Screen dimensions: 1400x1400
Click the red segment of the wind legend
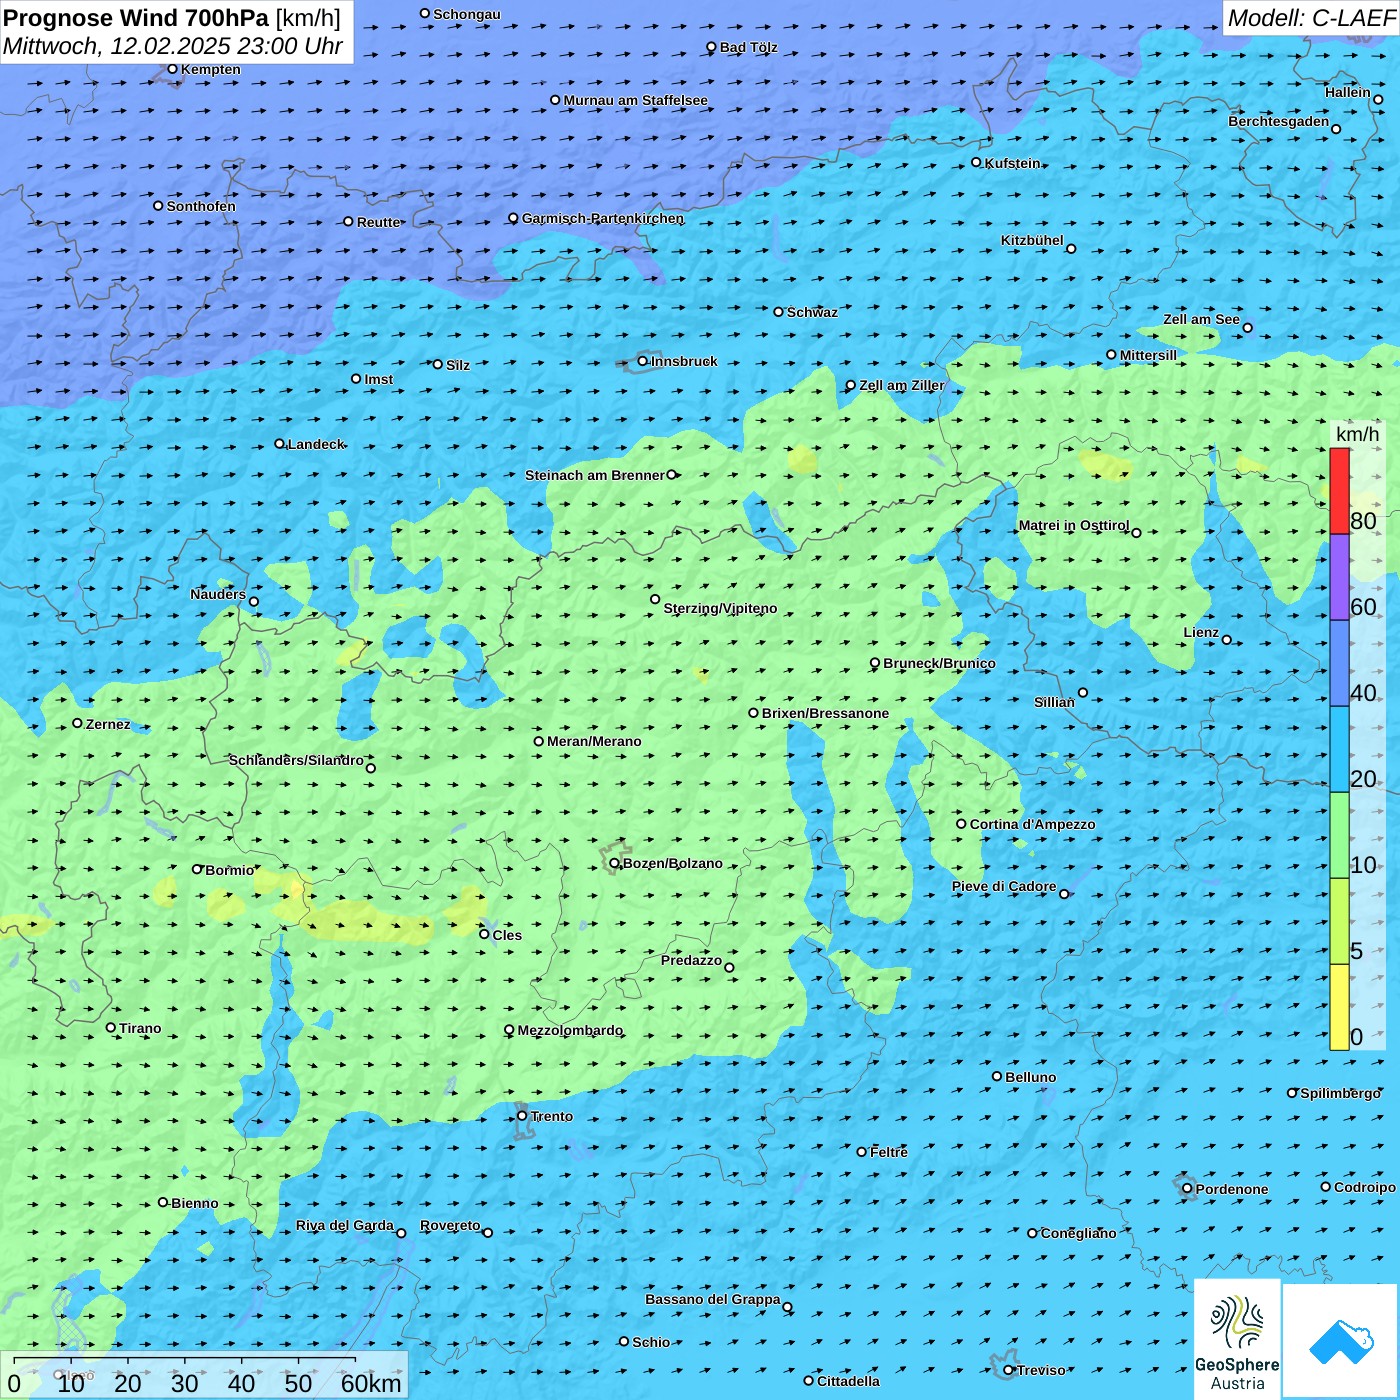point(1339,491)
